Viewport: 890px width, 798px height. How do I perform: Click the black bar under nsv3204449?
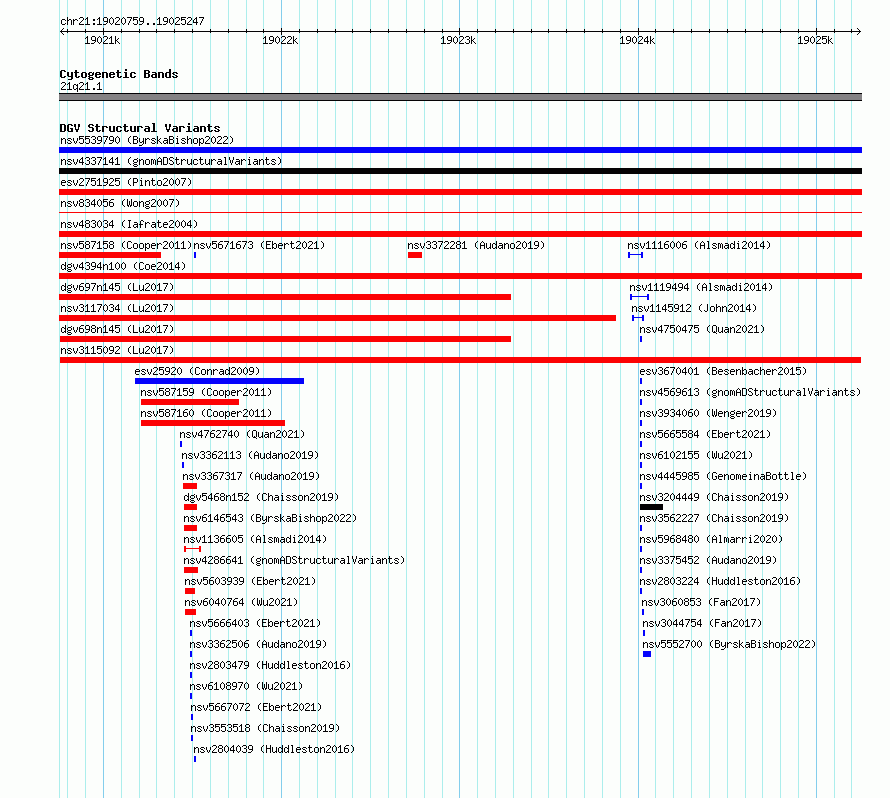tap(651, 507)
